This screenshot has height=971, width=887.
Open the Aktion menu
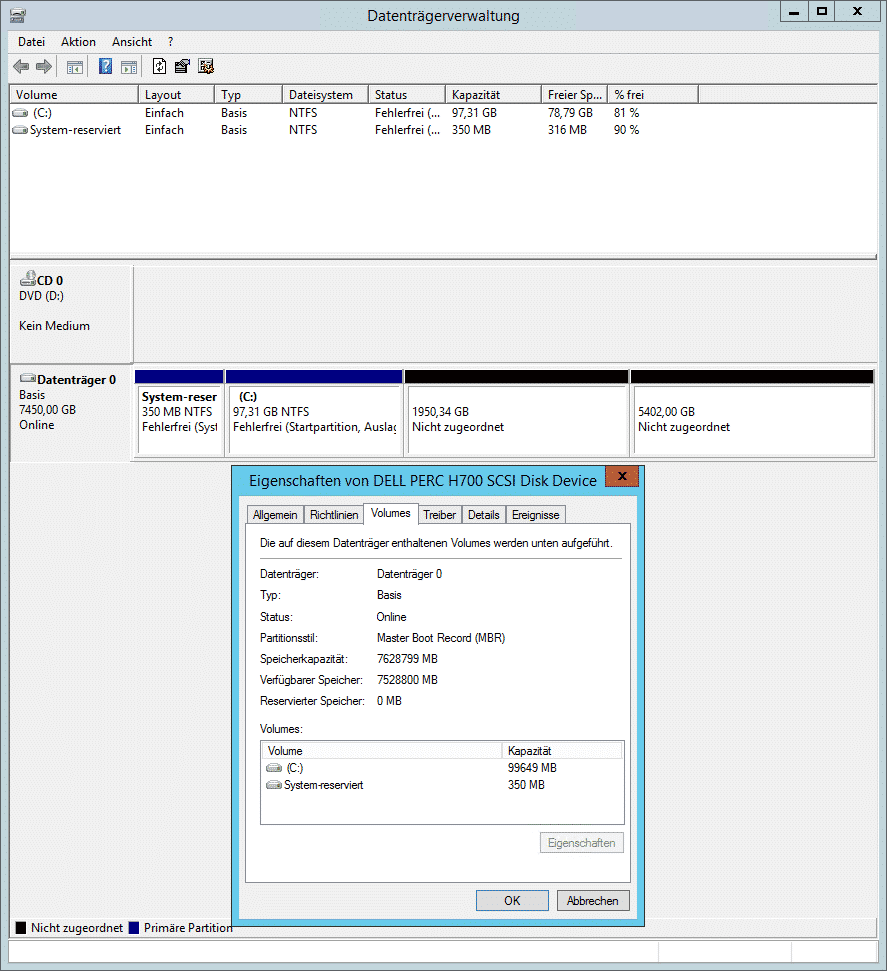click(x=78, y=41)
